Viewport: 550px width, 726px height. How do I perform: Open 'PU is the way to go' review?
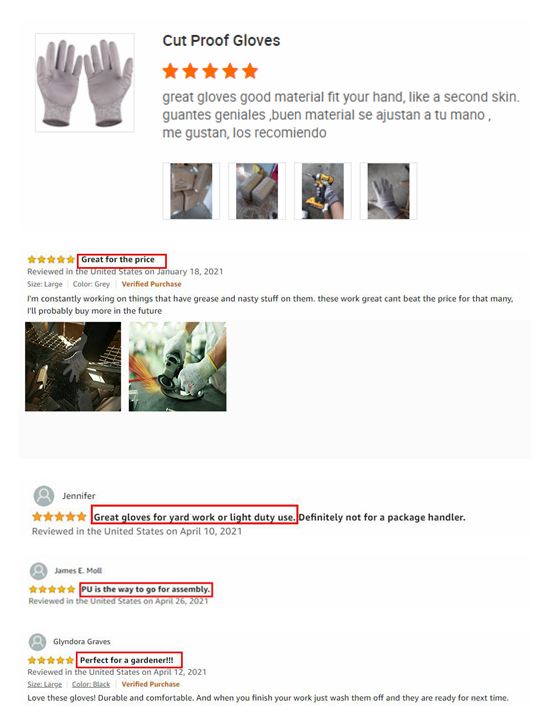(146, 589)
